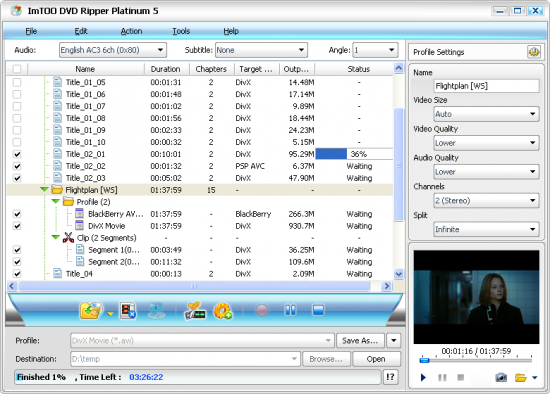The height and width of the screenshot is (394, 550).
Task: Collapse the Clip (2 Segments) node
Action: [x=55, y=238]
